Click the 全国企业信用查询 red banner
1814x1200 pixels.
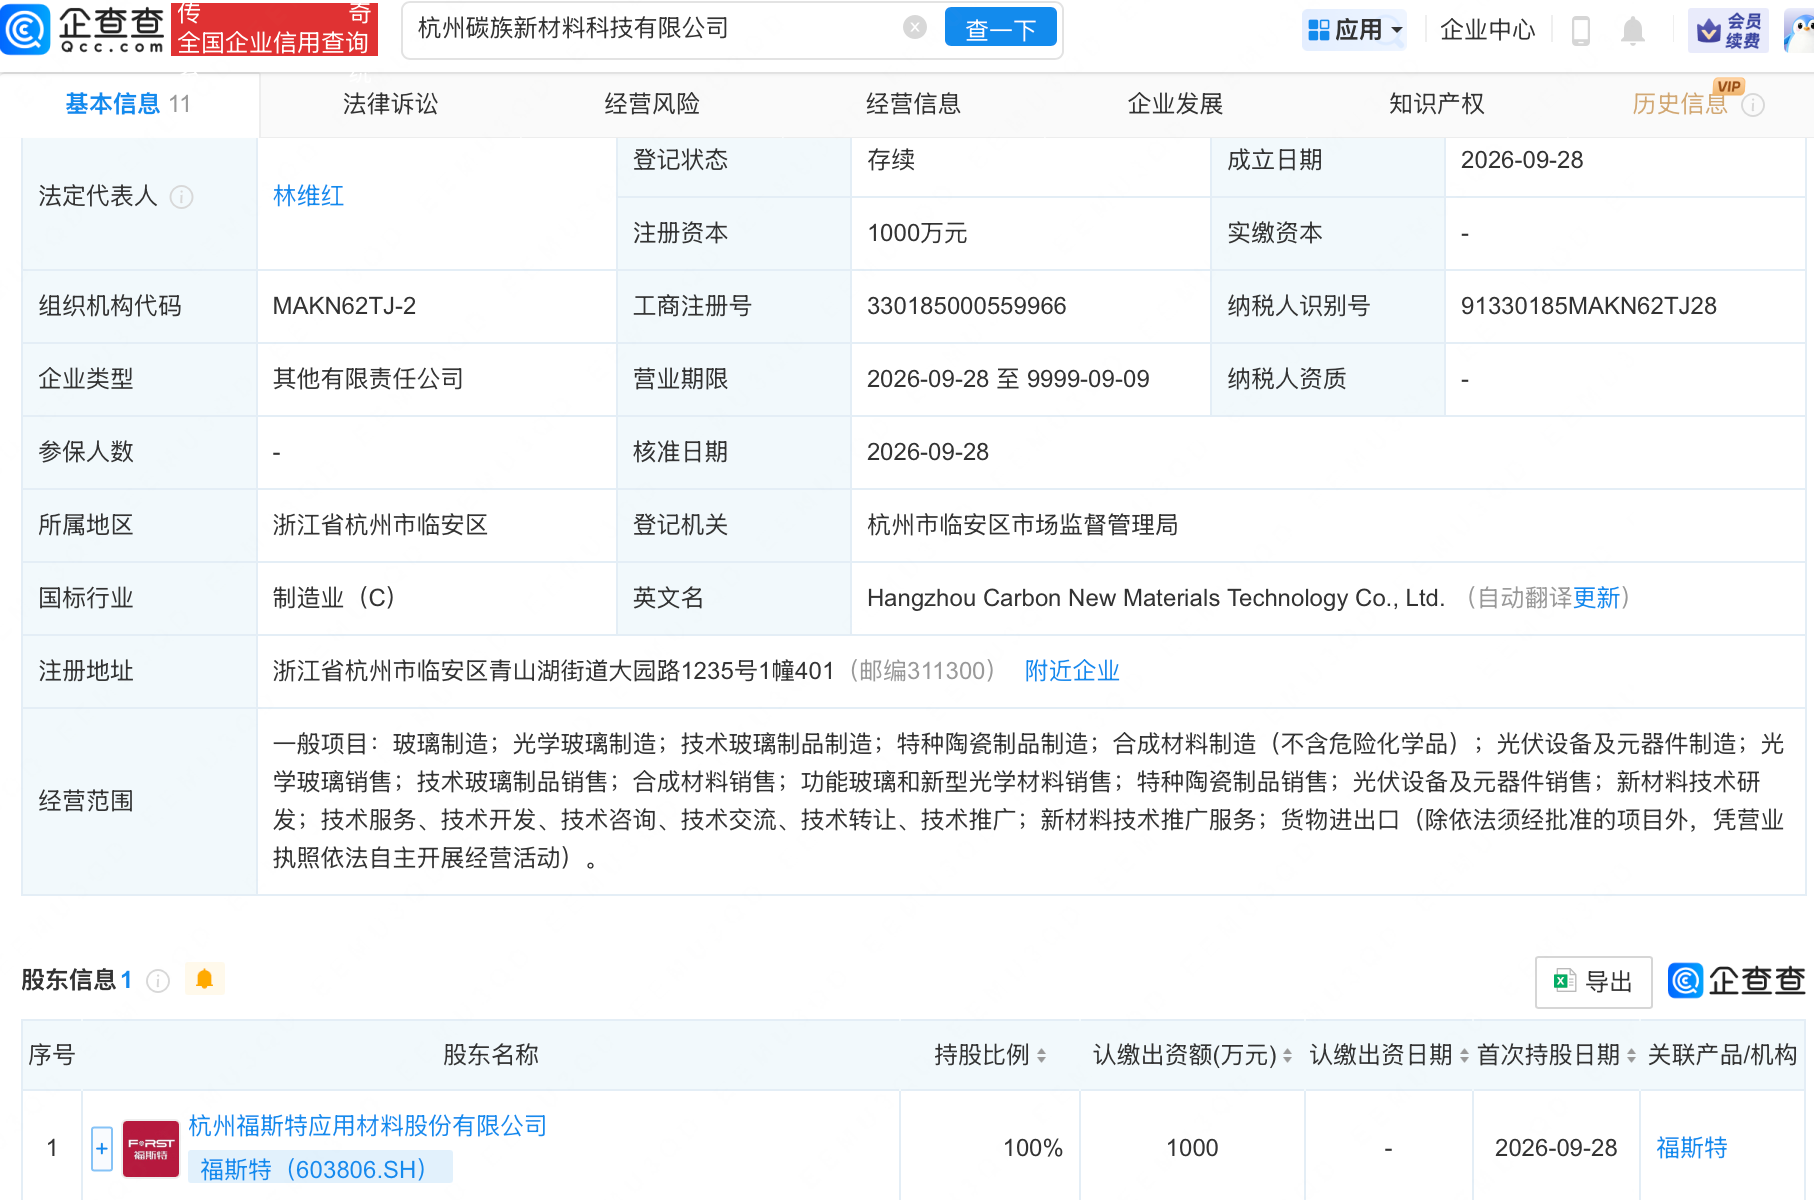(x=275, y=29)
